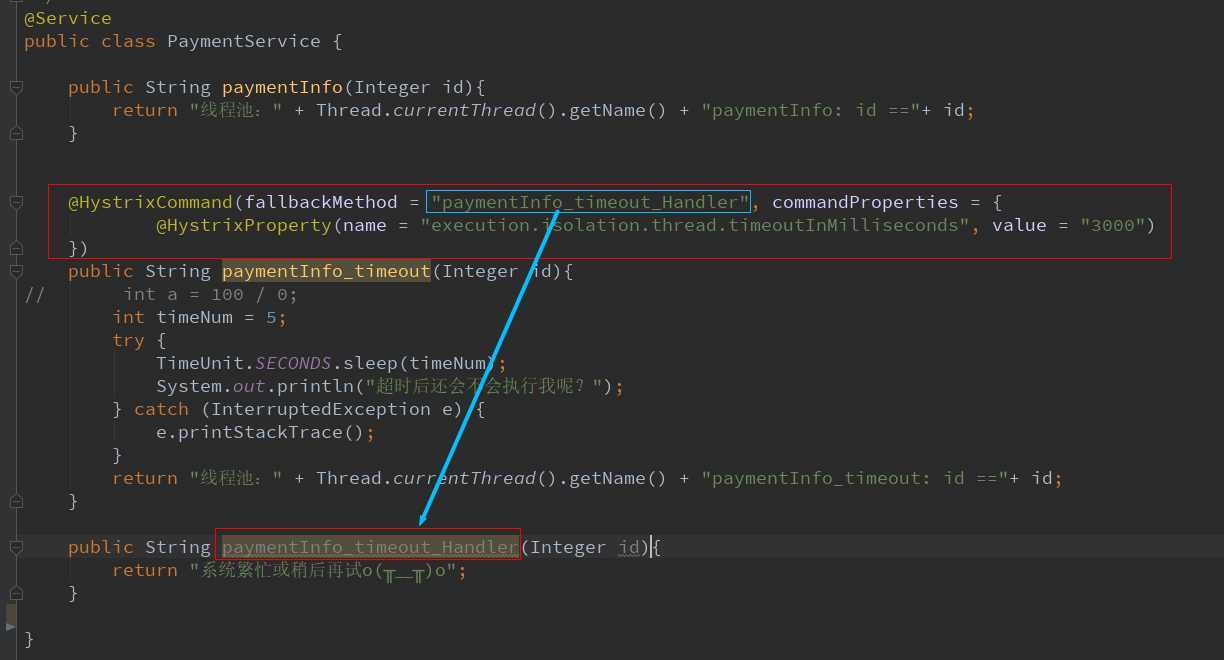This screenshot has width=1224, height=660.
Task: Click fold end marker closing paymentInfo_timeout method
Action: coord(16,501)
